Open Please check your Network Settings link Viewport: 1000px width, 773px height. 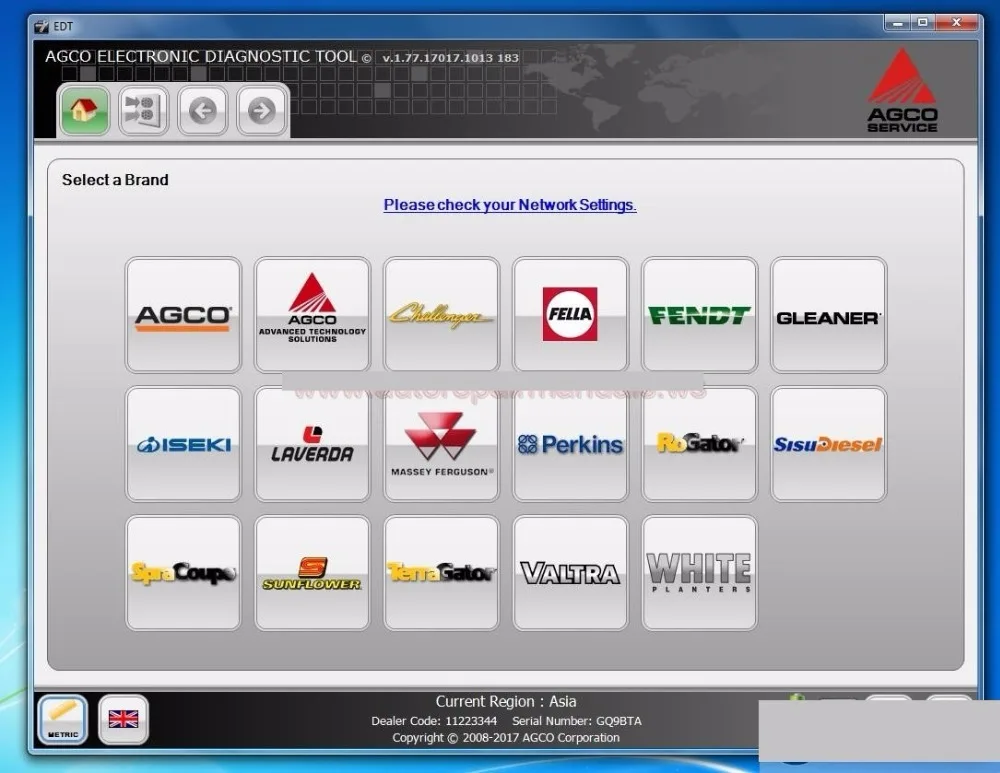pyautogui.click(x=510, y=205)
